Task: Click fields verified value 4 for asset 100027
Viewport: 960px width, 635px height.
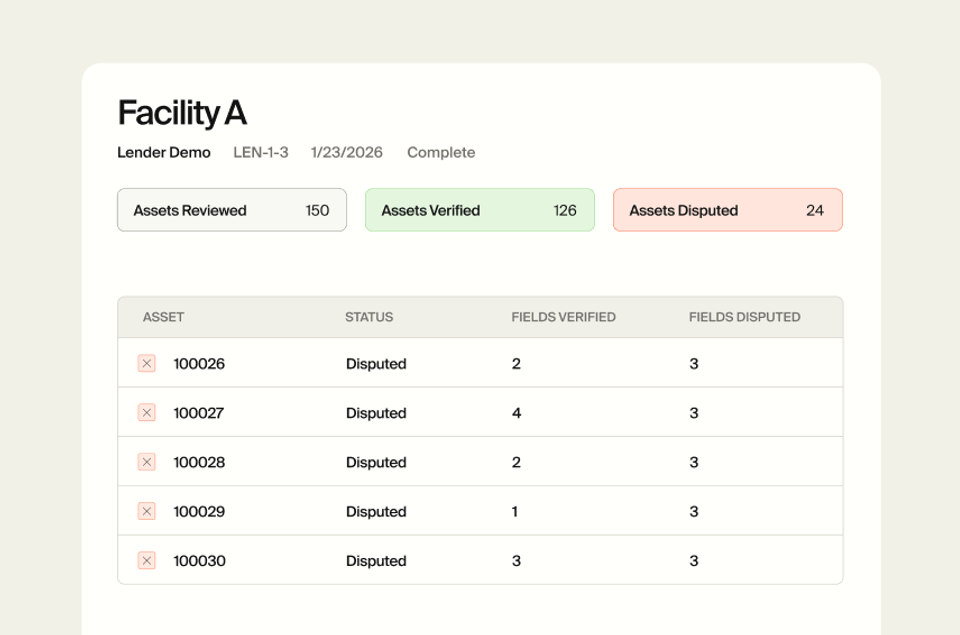Action: [516, 413]
